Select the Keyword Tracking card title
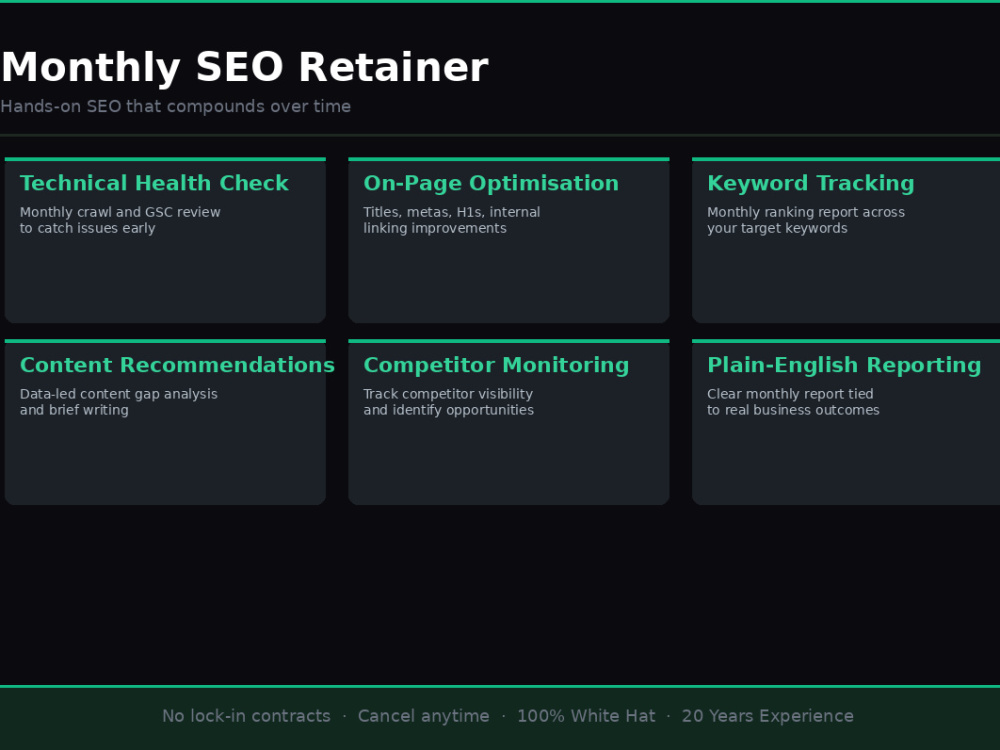This screenshot has height=750, width=1000. click(x=811, y=184)
